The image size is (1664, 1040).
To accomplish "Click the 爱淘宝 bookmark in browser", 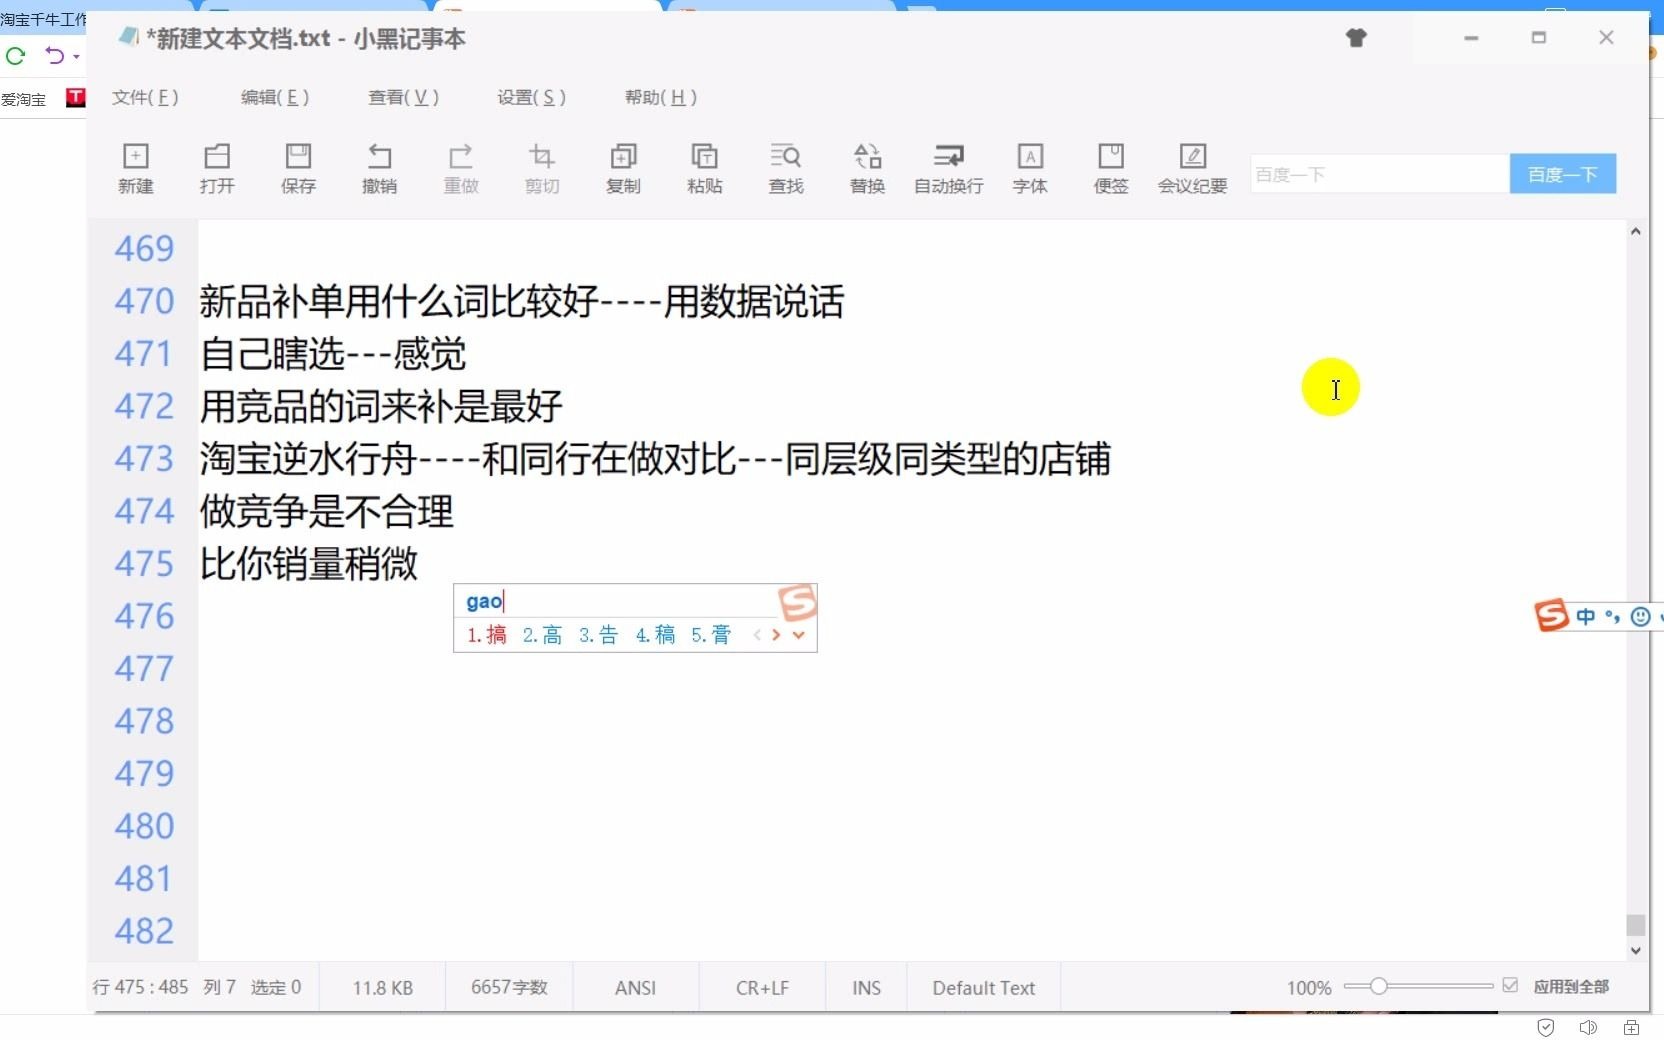I will click(23, 99).
